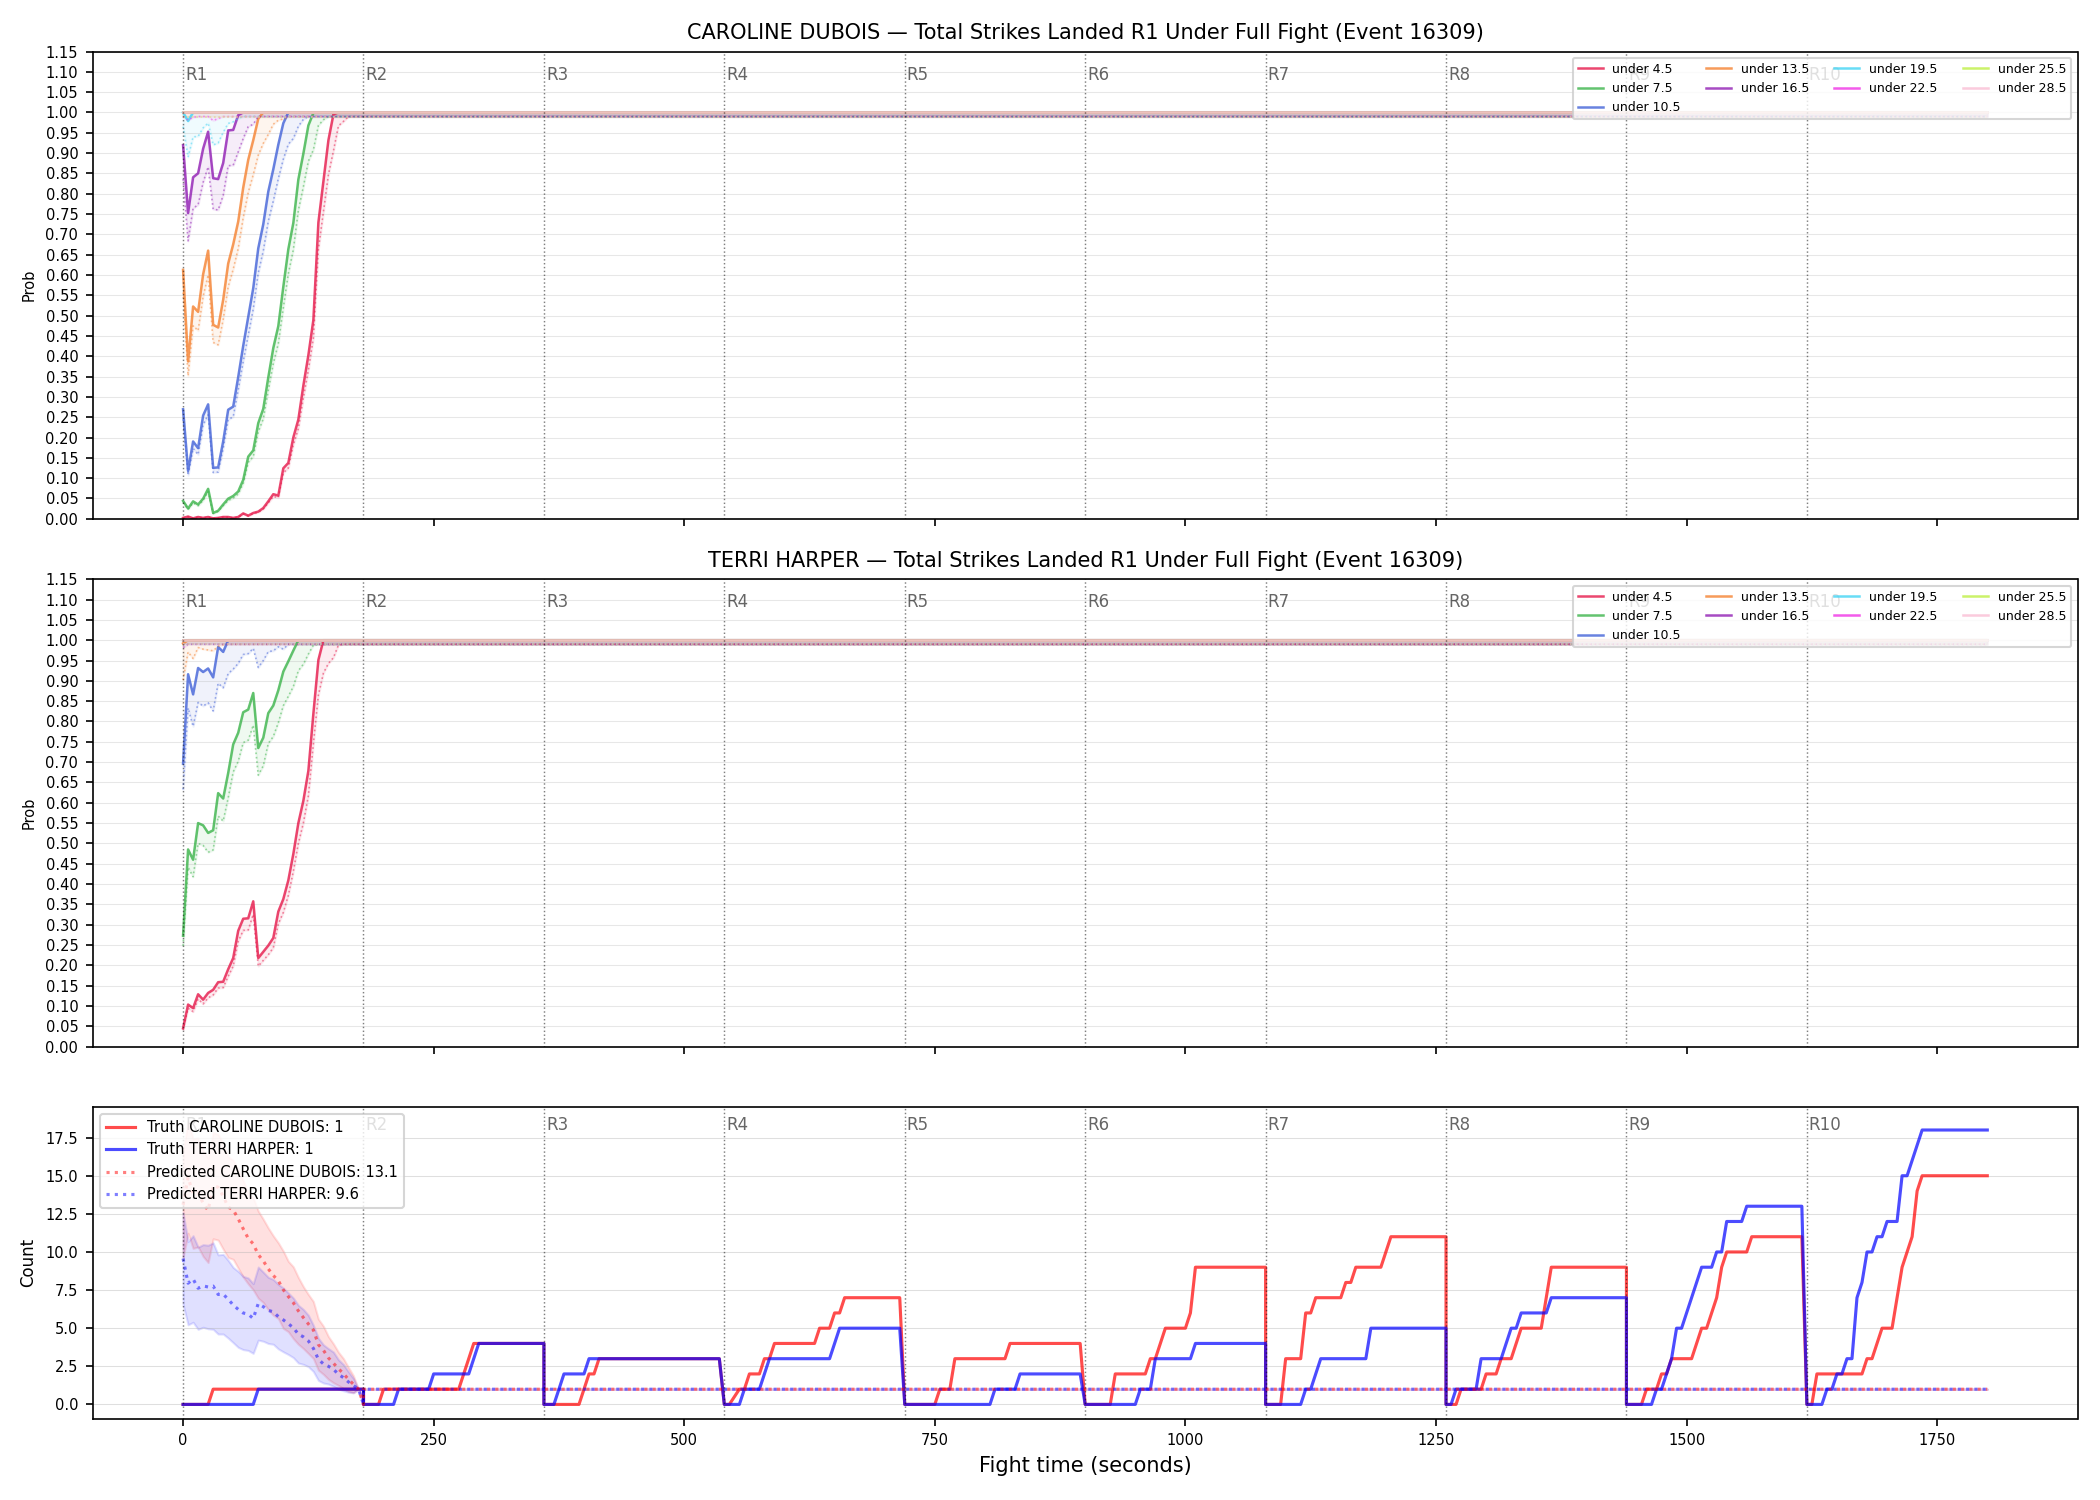The height and width of the screenshot is (1500, 2100).
Task: Click x-axis tick label 500
Action: click(x=684, y=1440)
